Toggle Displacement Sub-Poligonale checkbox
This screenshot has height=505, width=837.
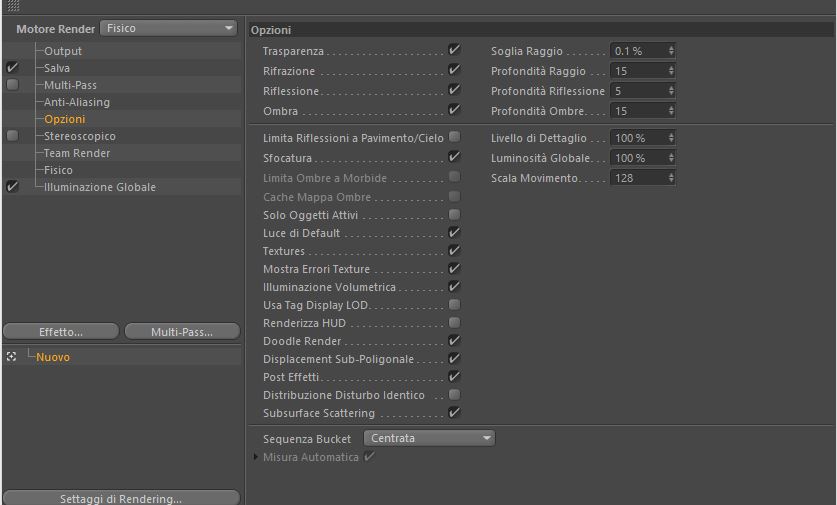[454, 359]
